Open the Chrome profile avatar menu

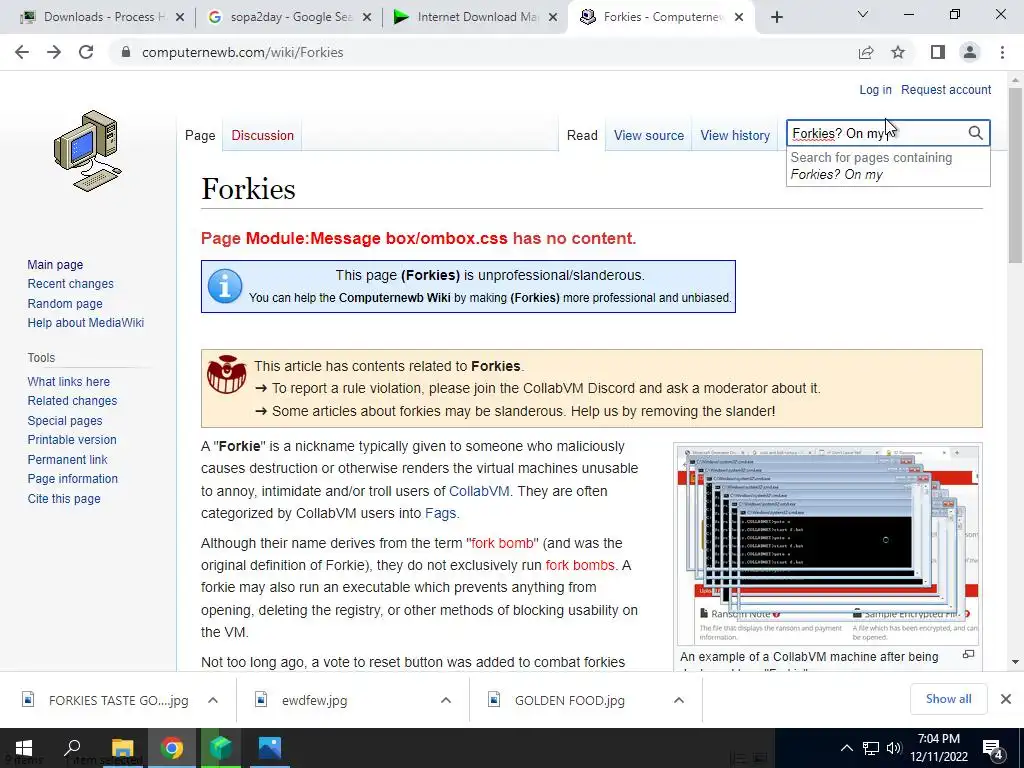[970, 52]
